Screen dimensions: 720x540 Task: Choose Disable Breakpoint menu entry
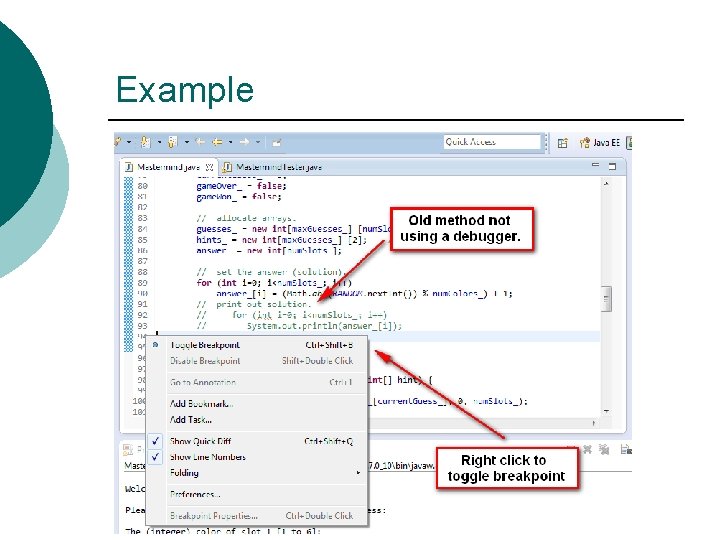(257, 361)
